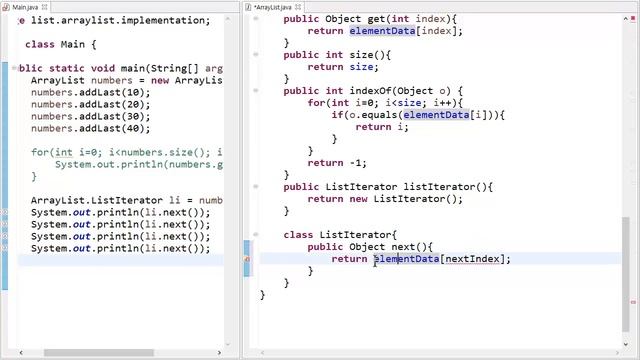Collapse the listIterator() method fold marker
The image size is (640, 360).
coord(256,187)
